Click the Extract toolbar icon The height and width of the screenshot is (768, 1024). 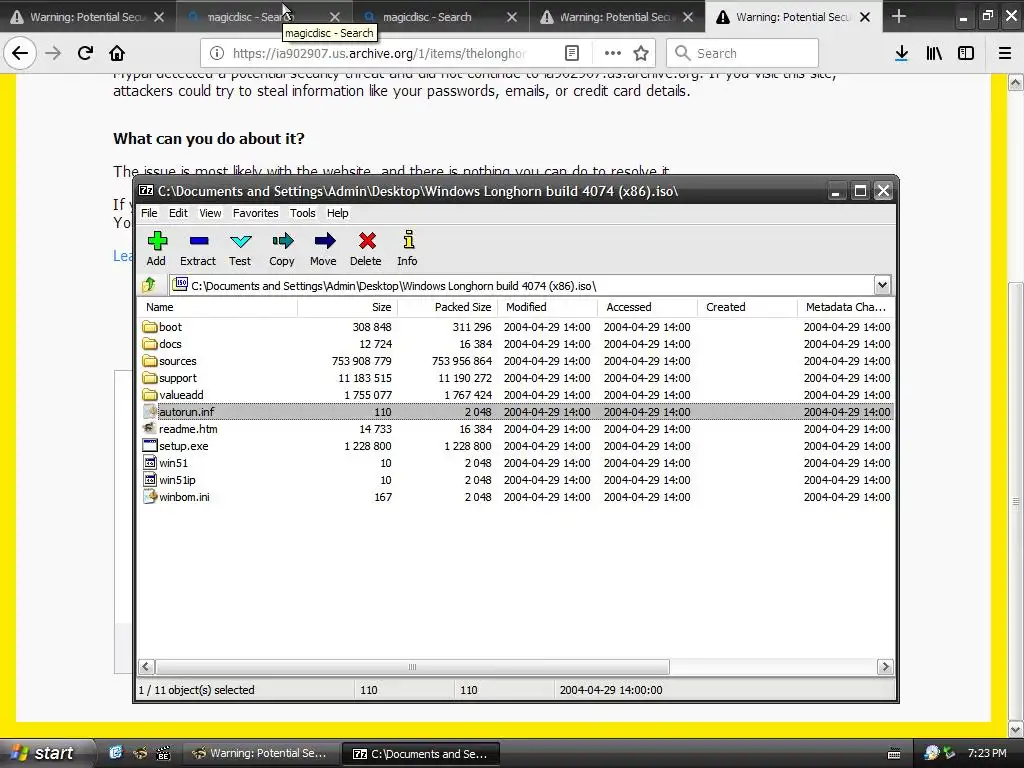[x=198, y=241]
